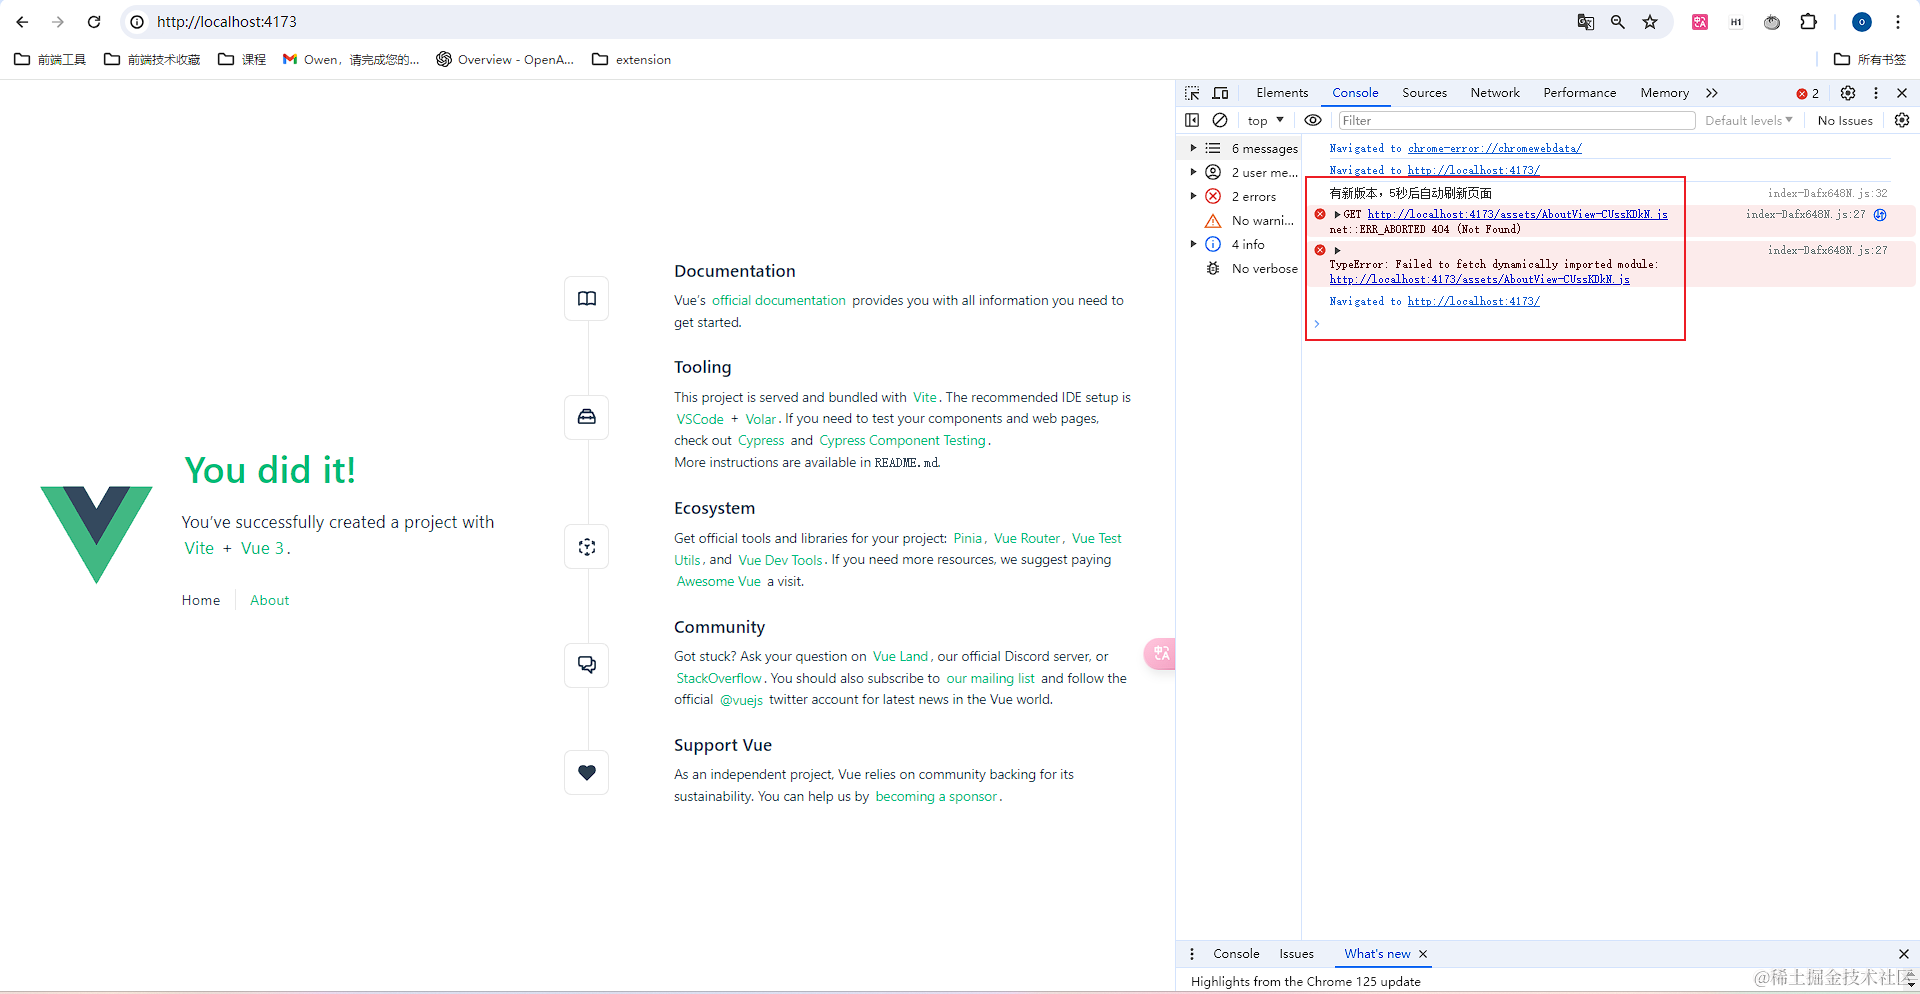Open the drawer three-dot menu
This screenshot has height=994, width=1920.
(1192, 954)
